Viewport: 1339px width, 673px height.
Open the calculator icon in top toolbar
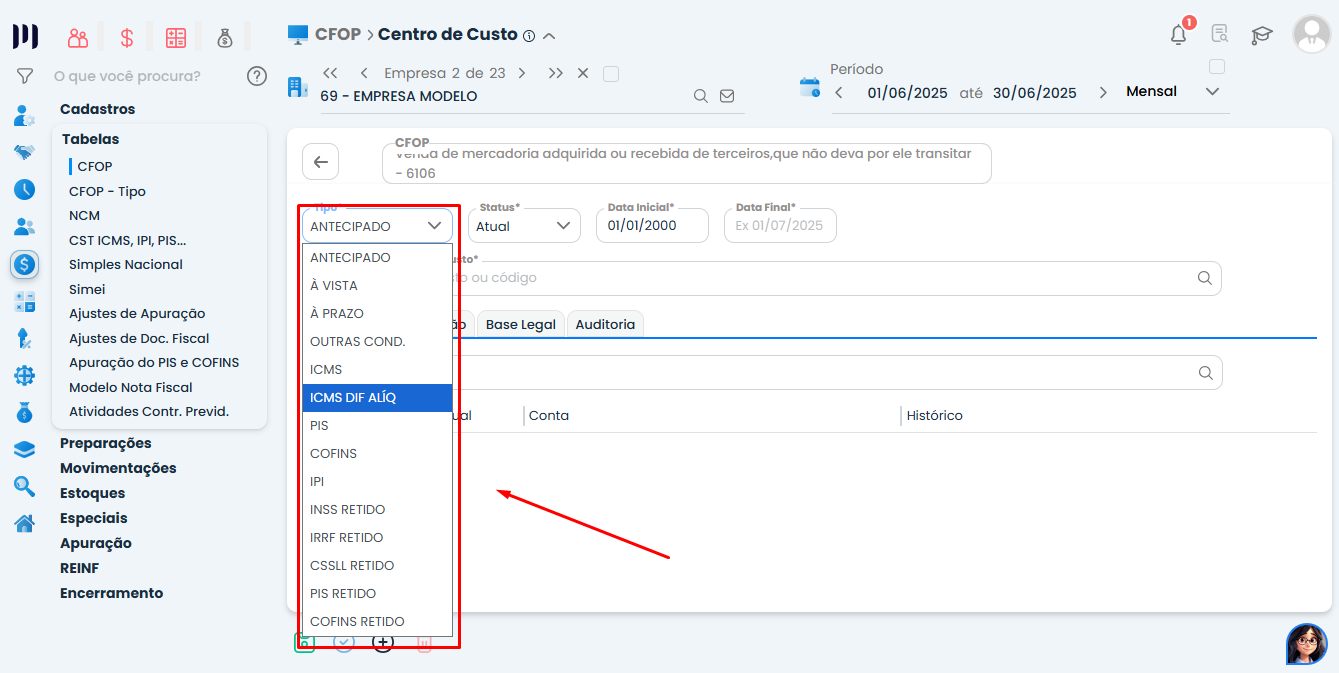coord(176,38)
